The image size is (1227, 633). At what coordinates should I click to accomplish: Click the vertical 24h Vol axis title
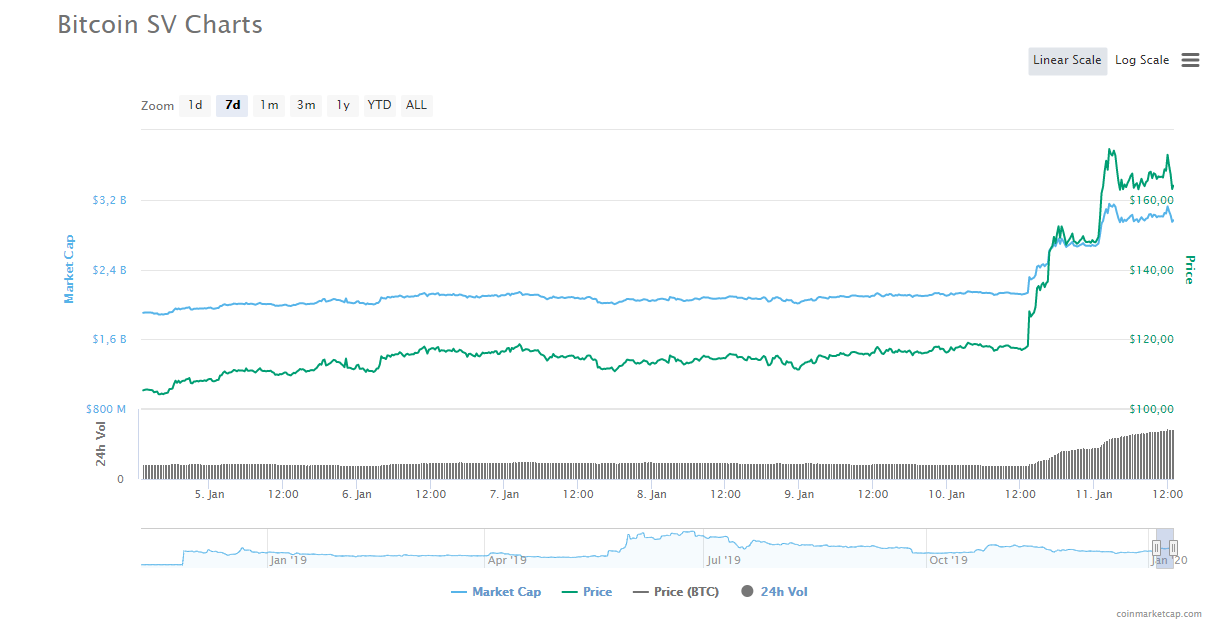coord(101,444)
